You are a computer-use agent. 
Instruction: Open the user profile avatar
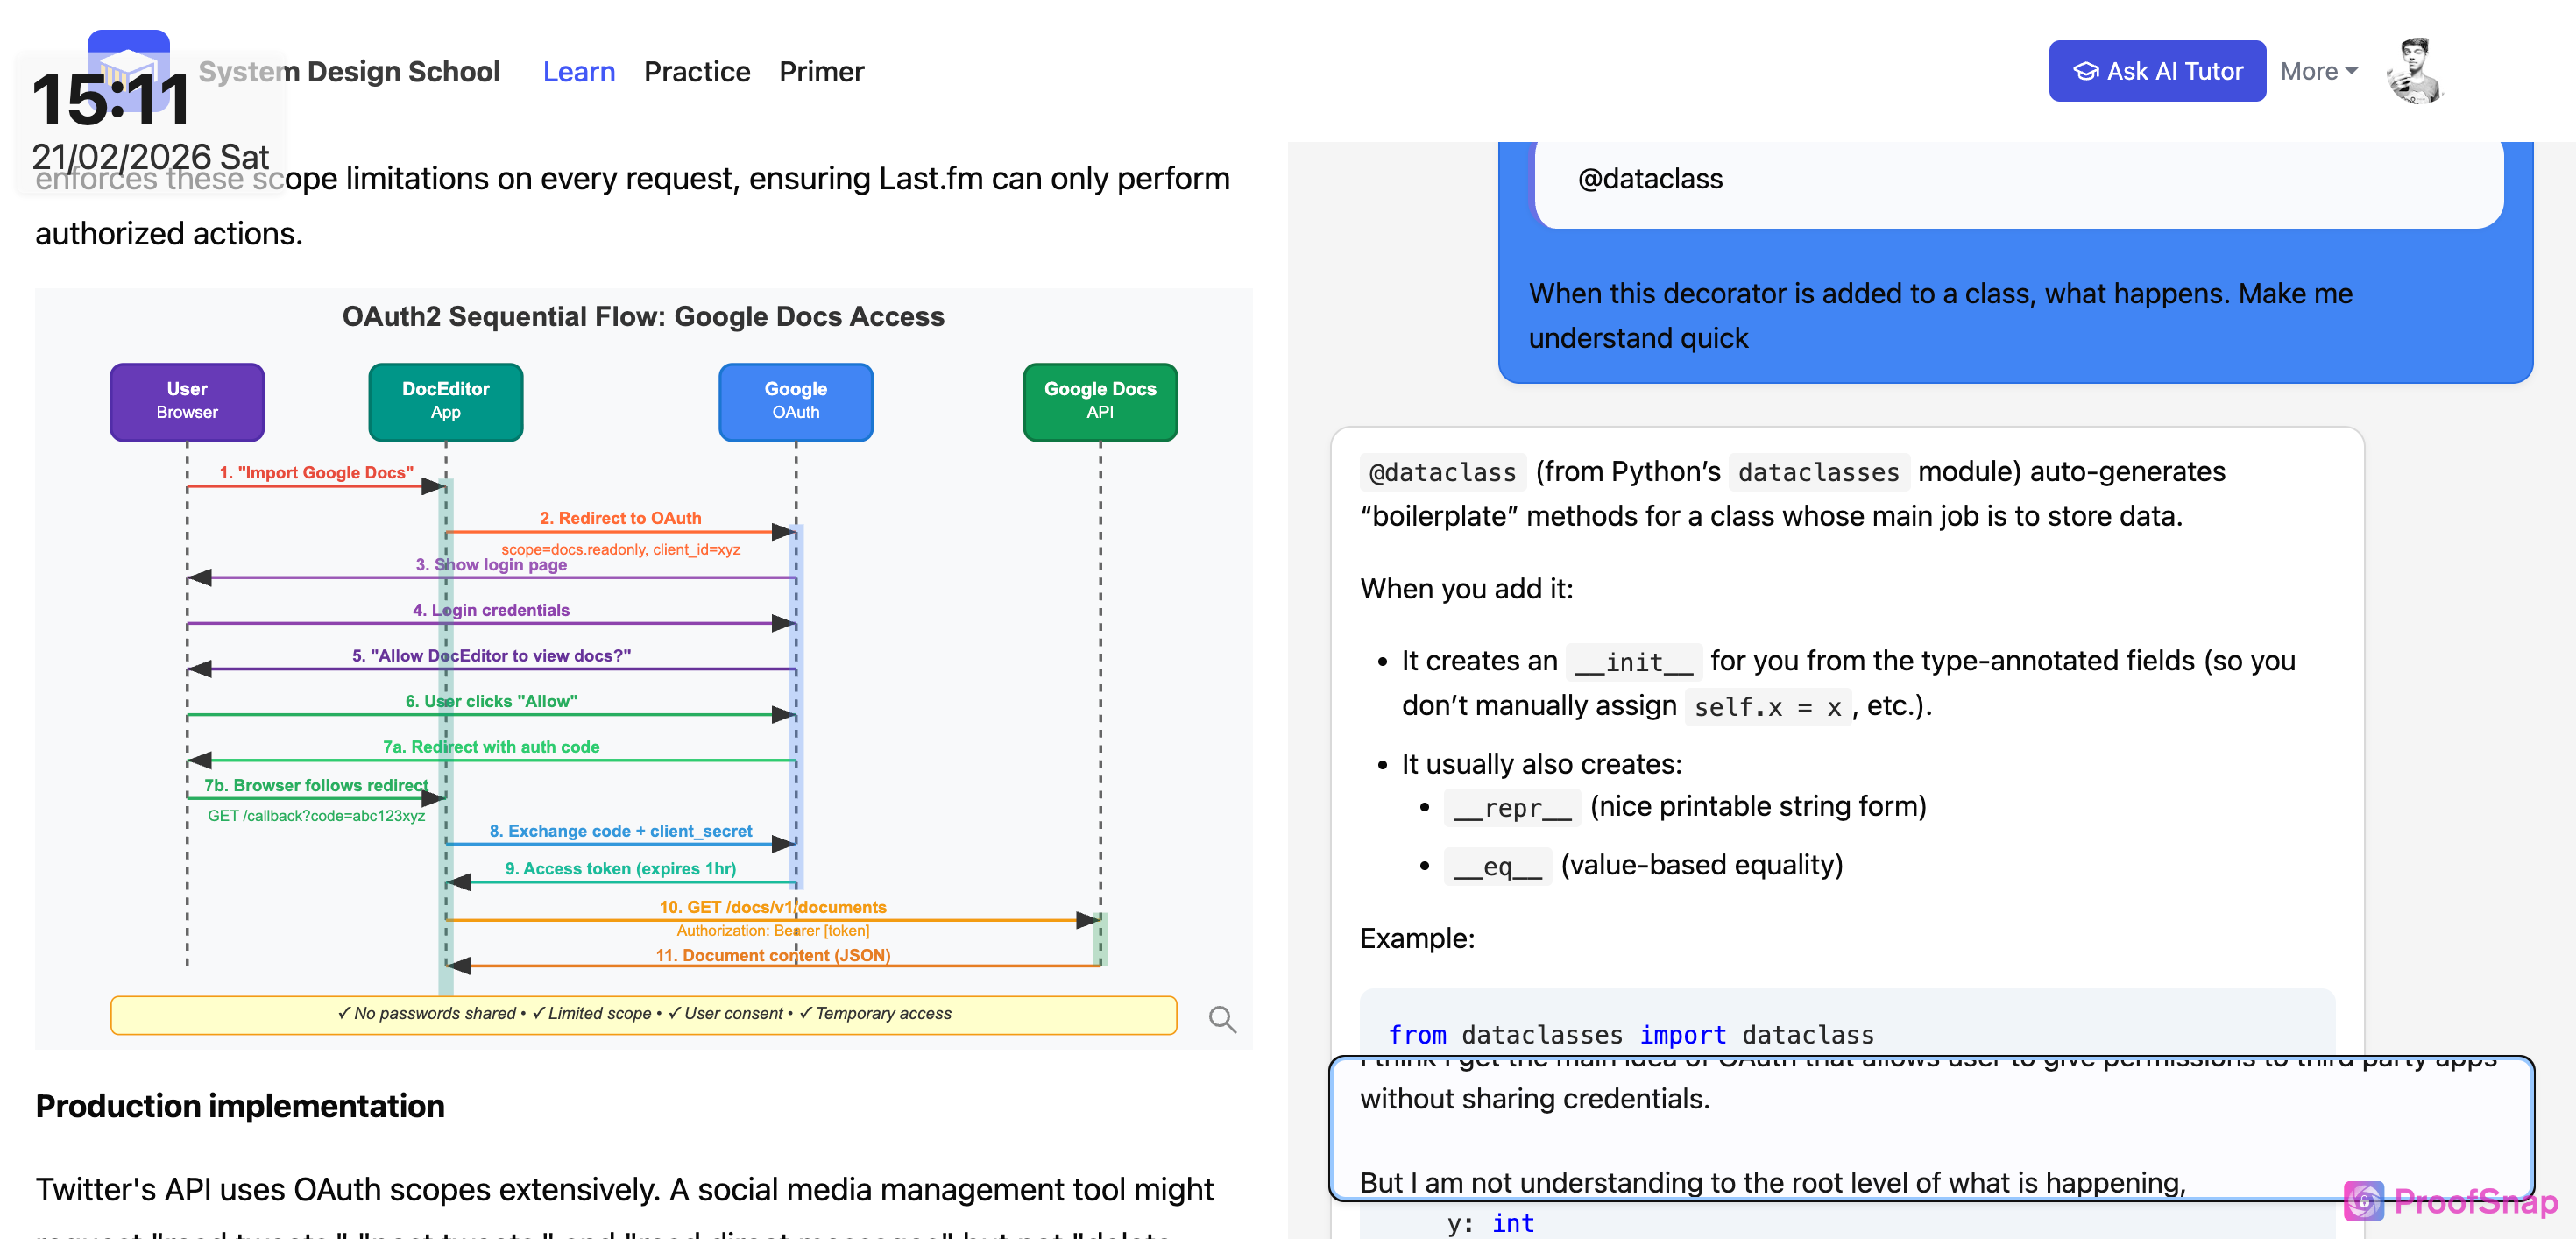tap(2414, 71)
